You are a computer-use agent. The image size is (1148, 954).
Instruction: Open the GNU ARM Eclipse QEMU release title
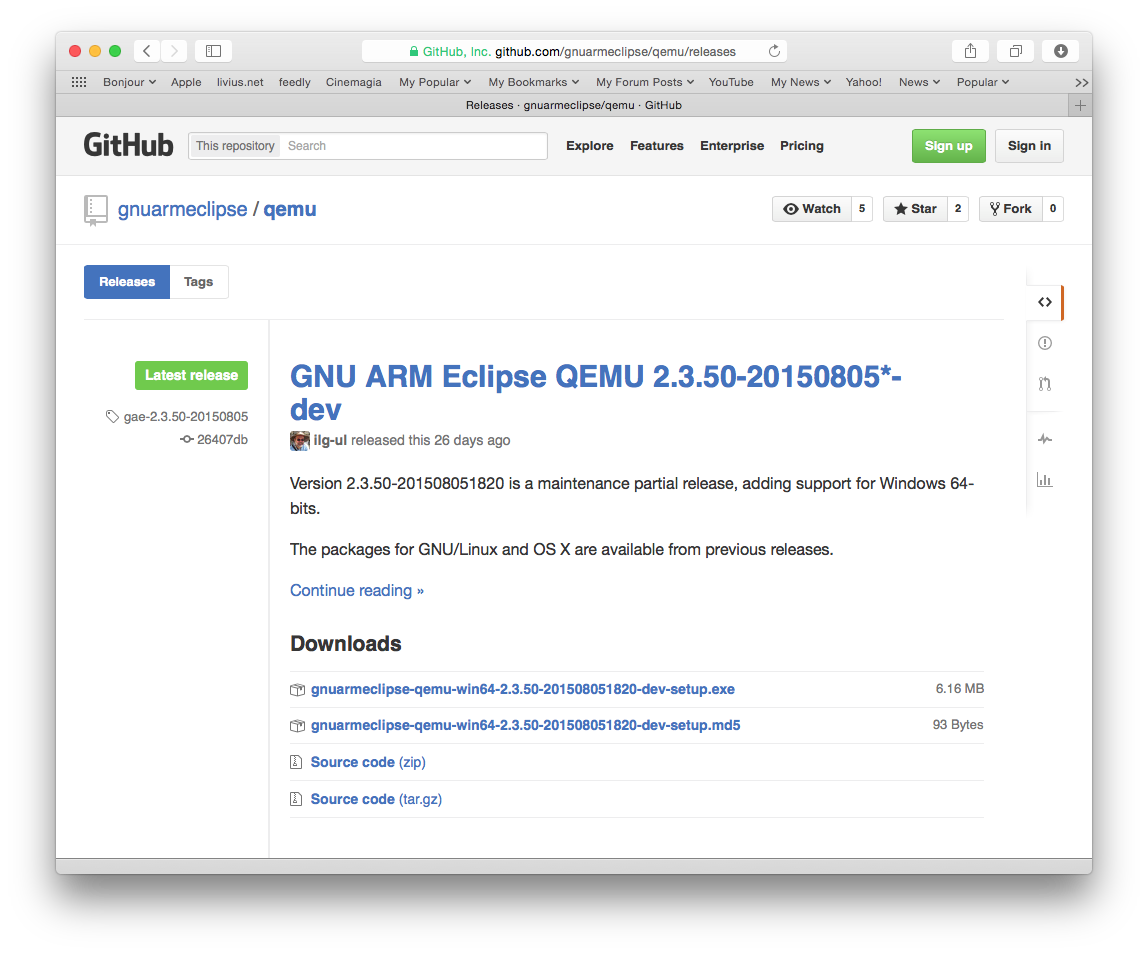pos(595,393)
